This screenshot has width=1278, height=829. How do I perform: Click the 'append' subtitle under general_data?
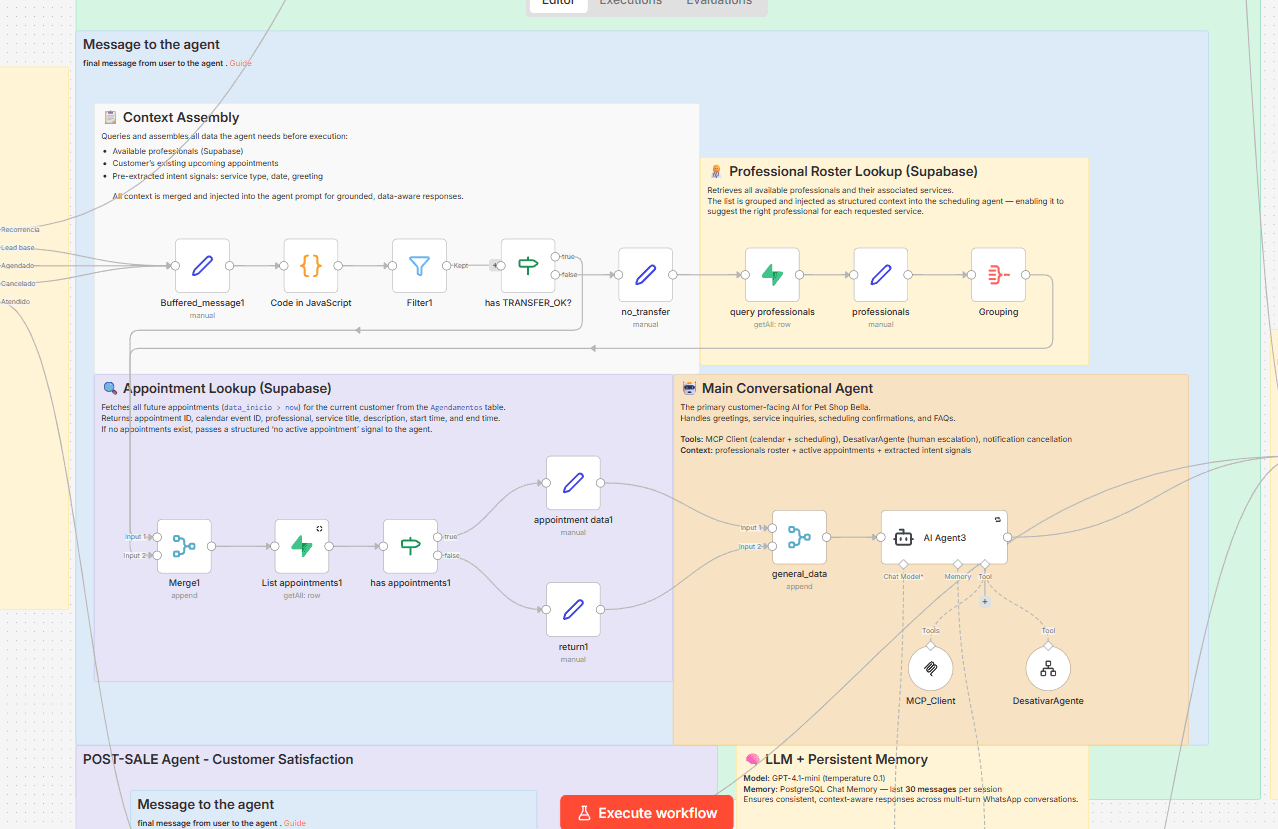coord(799,587)
